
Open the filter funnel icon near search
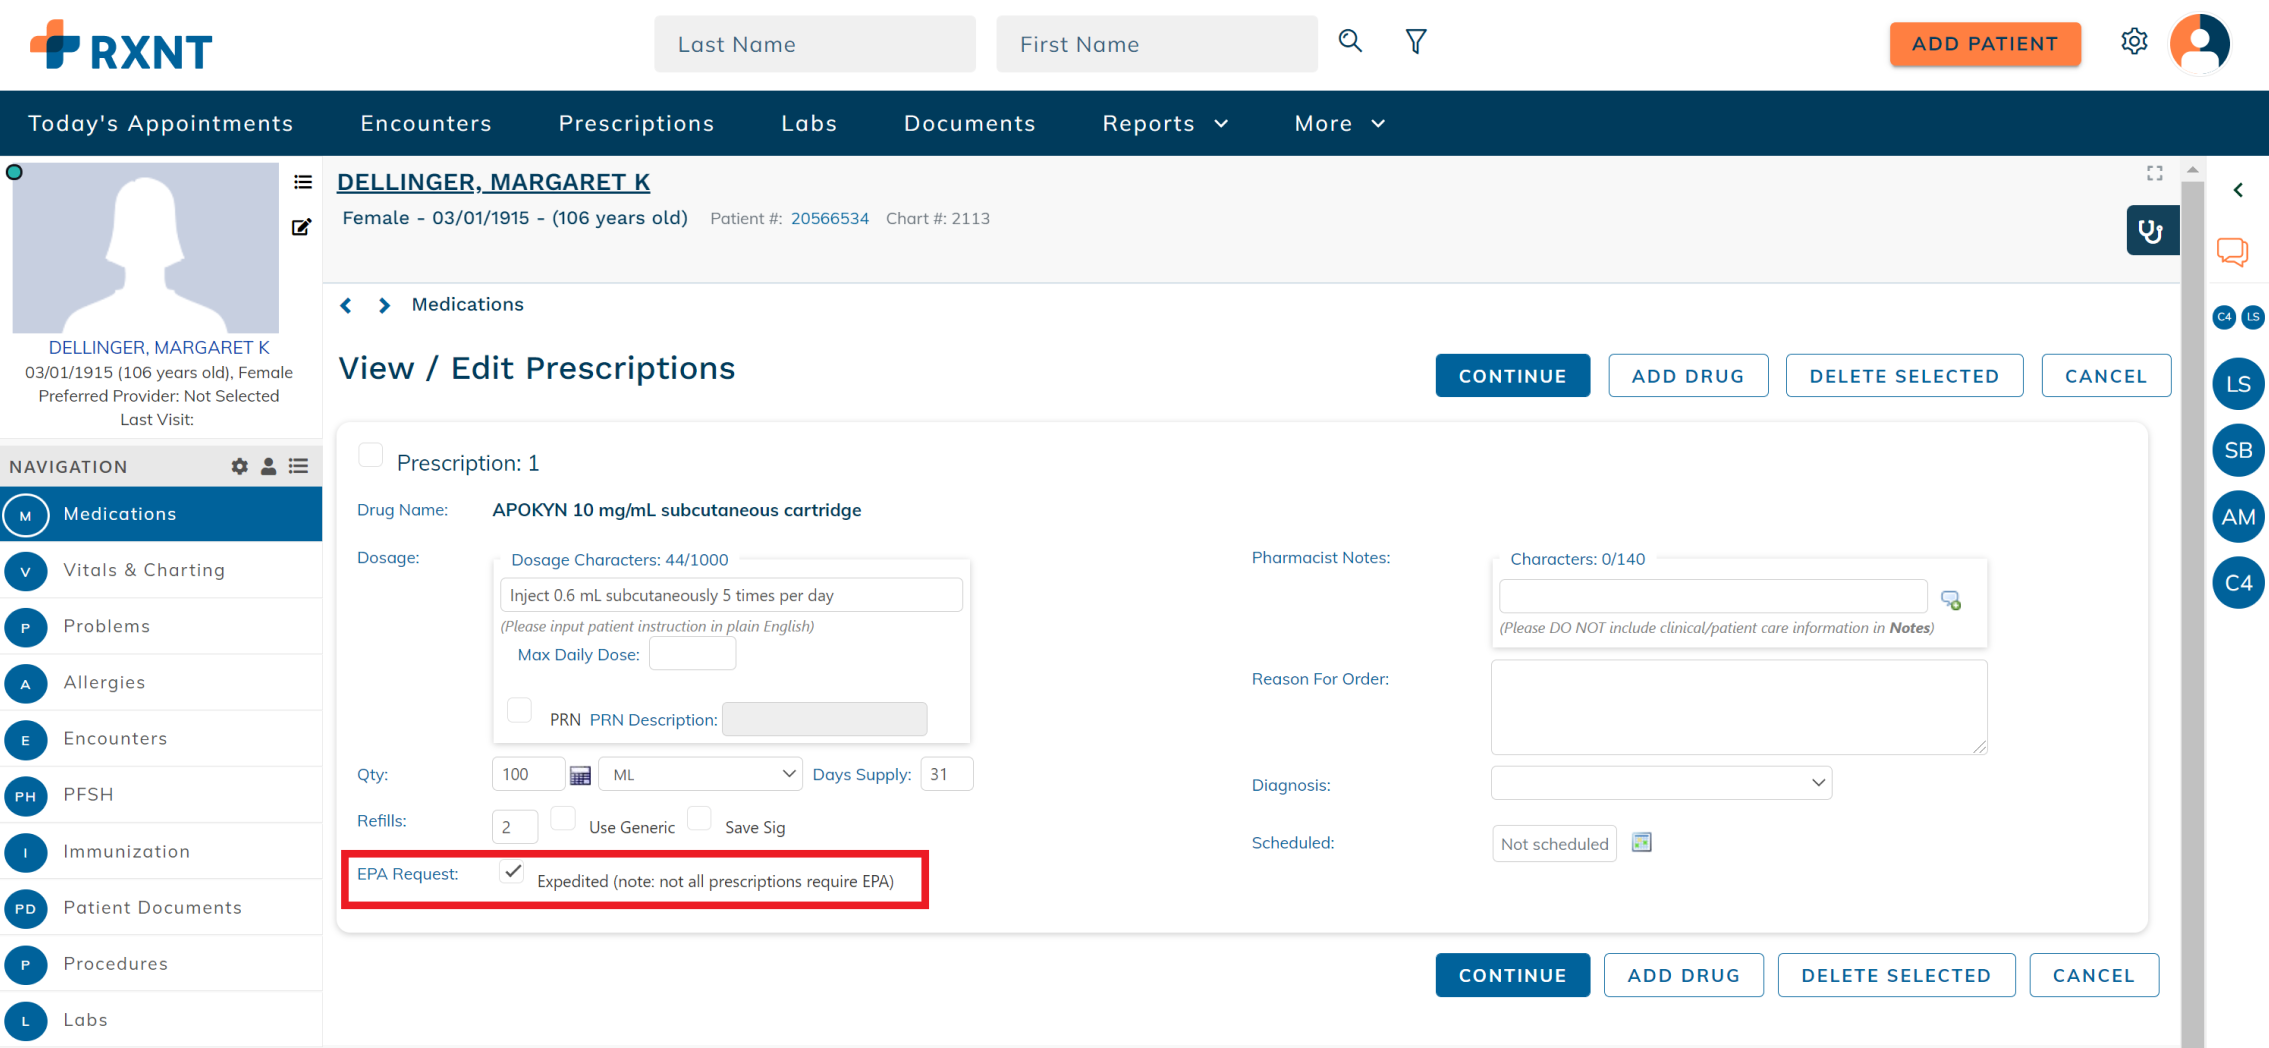[1415, 41]
